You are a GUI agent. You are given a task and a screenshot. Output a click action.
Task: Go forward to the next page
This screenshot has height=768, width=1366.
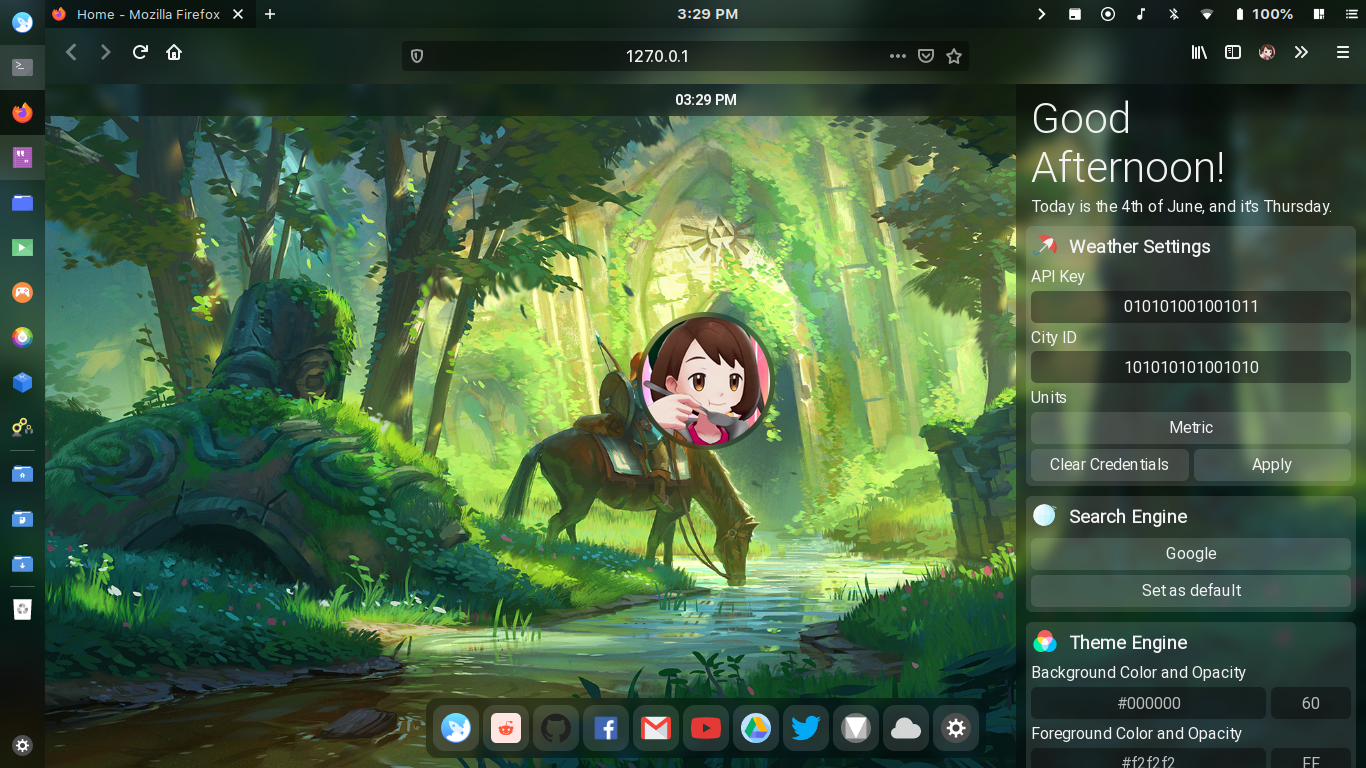105,52
